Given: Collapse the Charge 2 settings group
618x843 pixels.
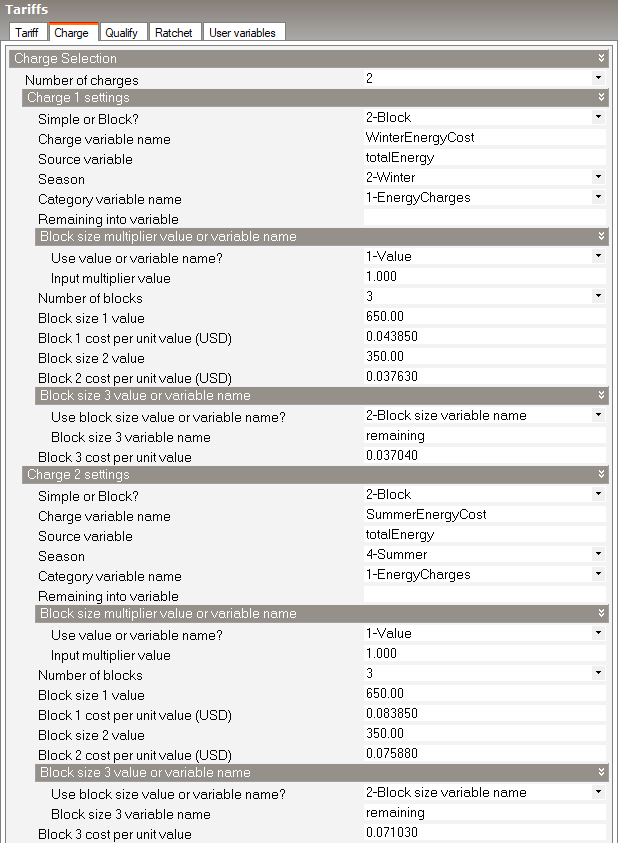Looking at the screenshot, I should coord(601,474).
